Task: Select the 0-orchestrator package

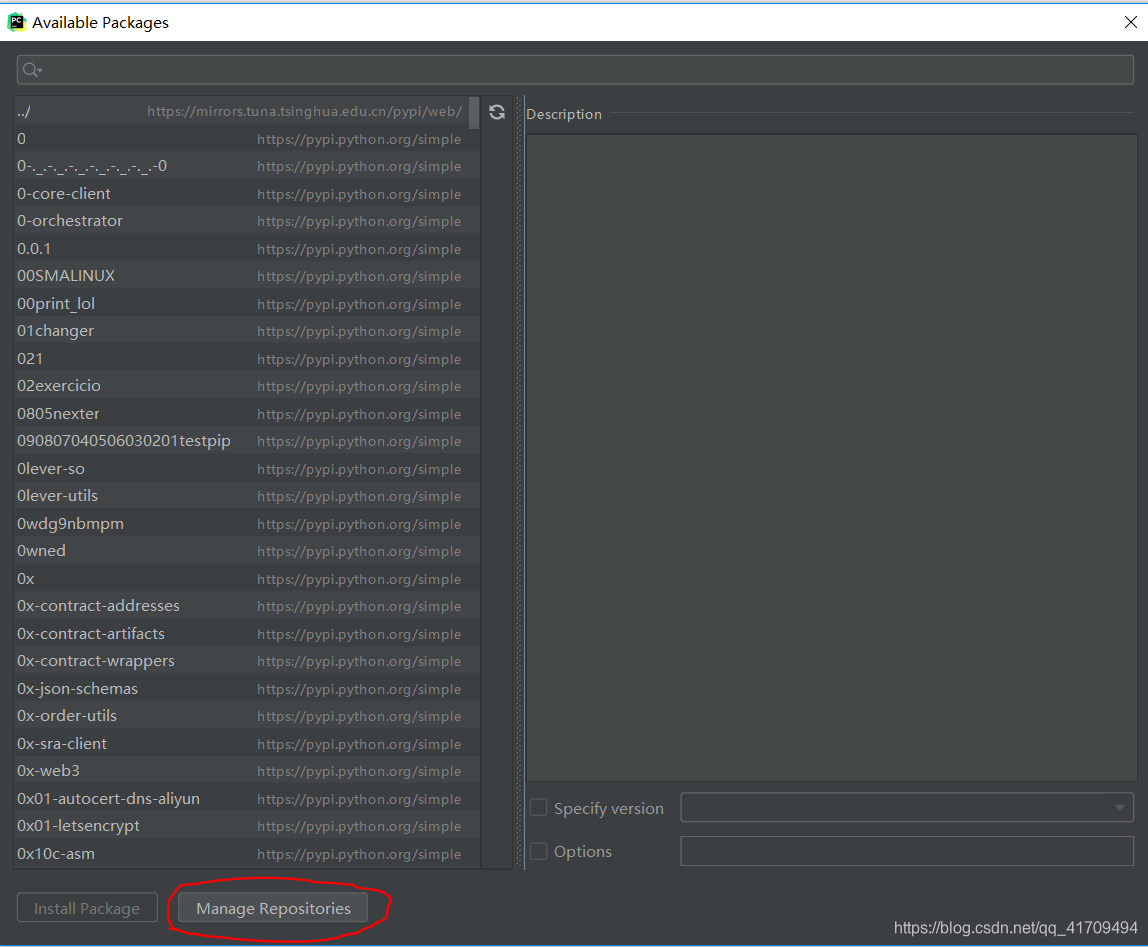Action: 247,221
